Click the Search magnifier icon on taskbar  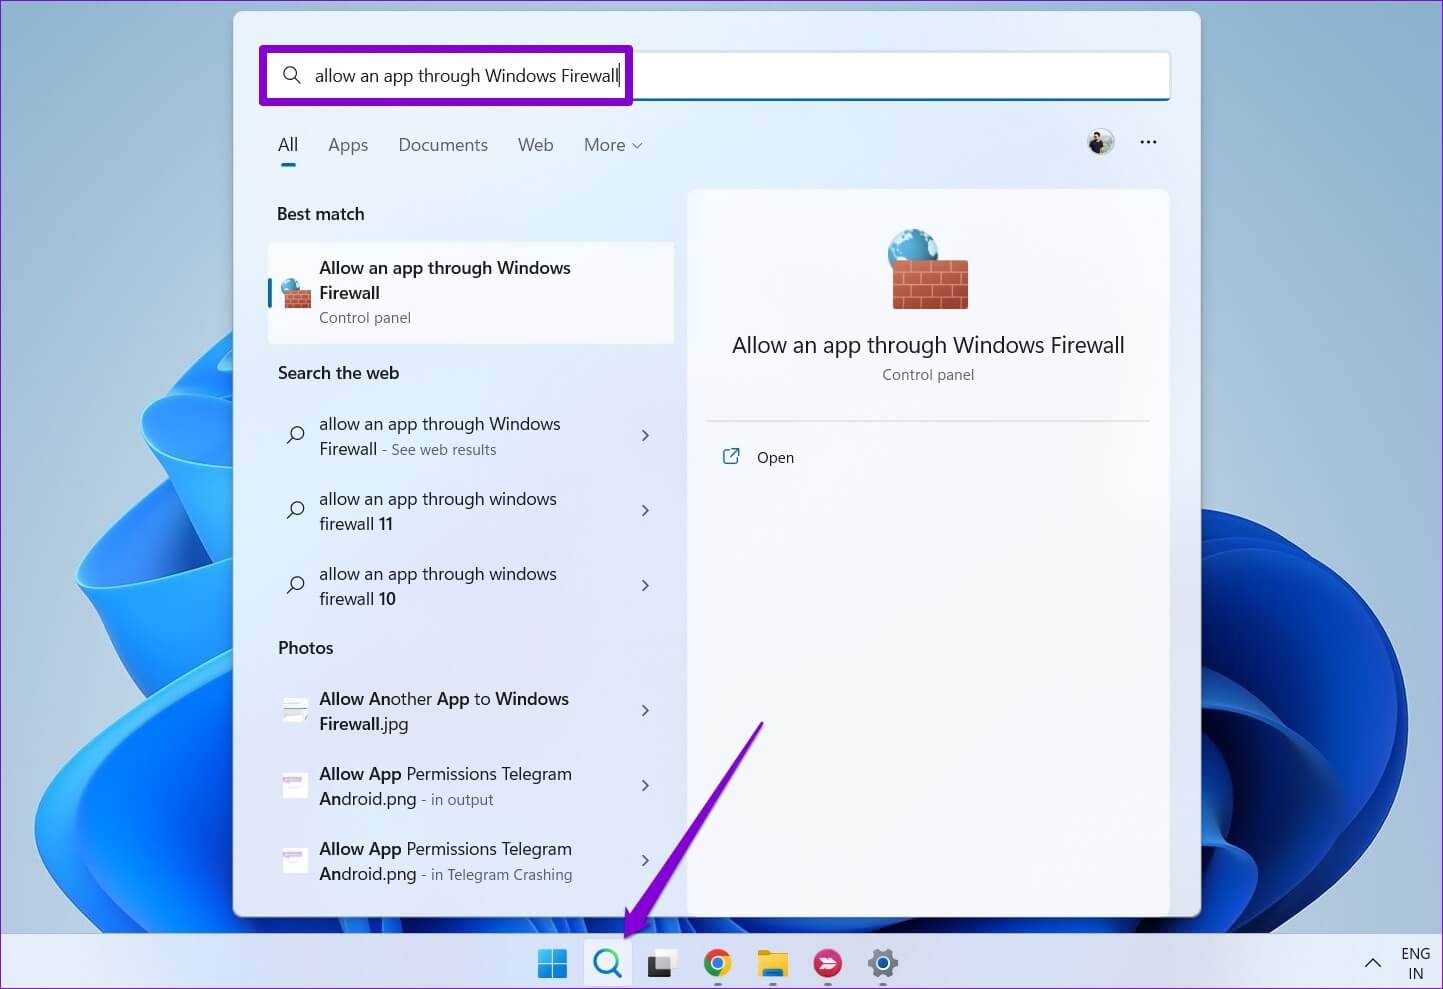click(607, 963)
